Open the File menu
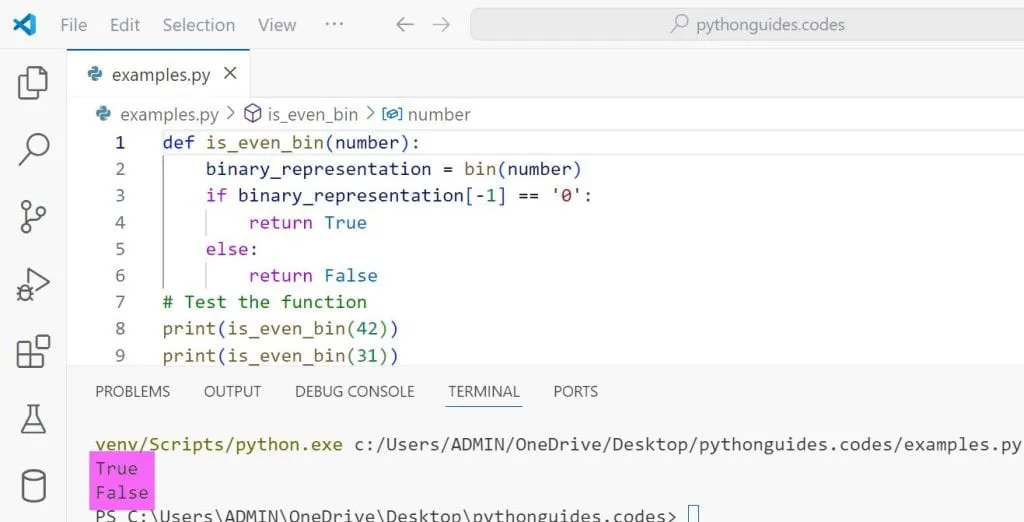The image size is (1024, 522). [x=74, y=25]
